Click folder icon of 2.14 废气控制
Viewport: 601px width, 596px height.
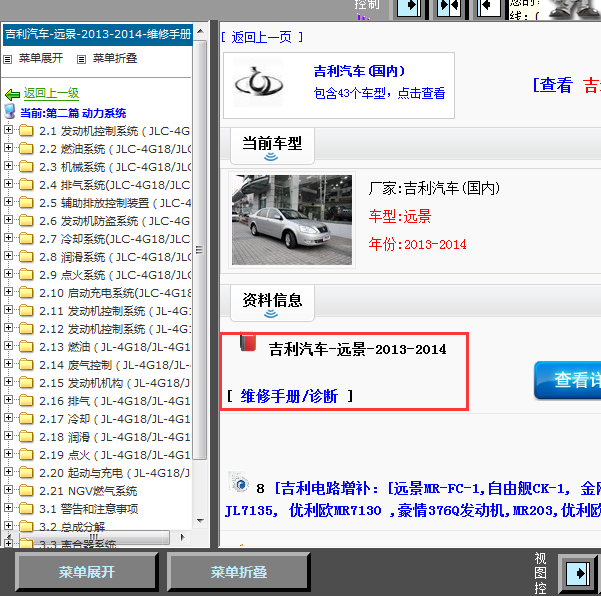point(26,364)
